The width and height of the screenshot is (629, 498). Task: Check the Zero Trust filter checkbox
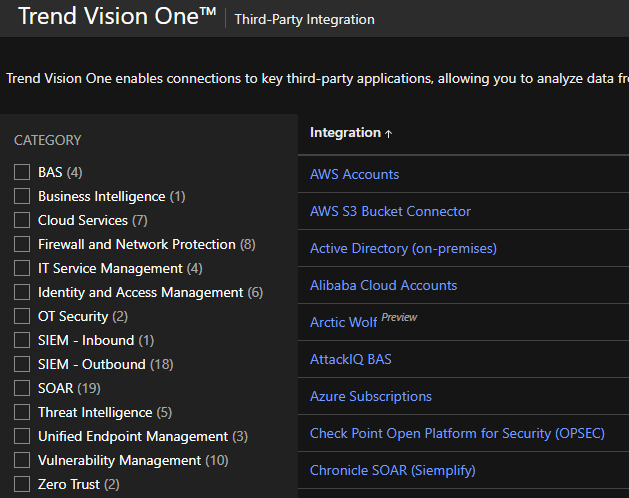coord(22,485)
